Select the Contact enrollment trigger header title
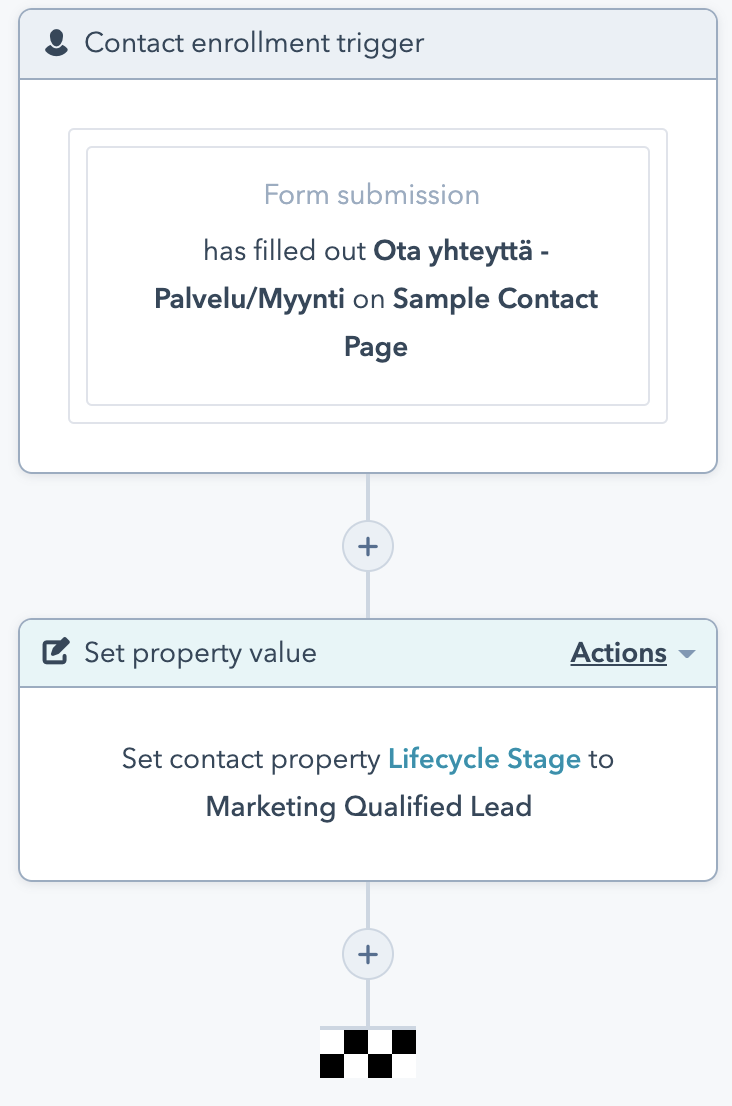The width and height of the screenshot is (732, 1106). pyautogui.click(x=254, y=44)
